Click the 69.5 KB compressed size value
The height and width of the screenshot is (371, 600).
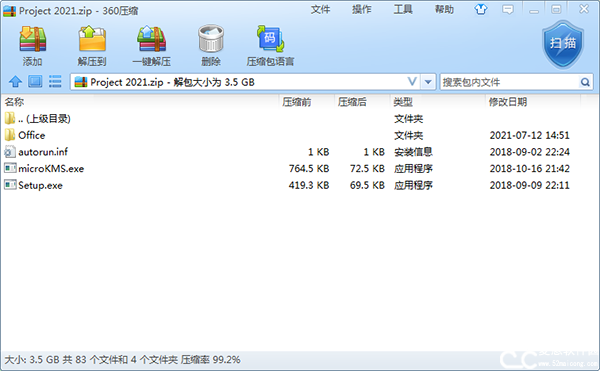(367, 186)
